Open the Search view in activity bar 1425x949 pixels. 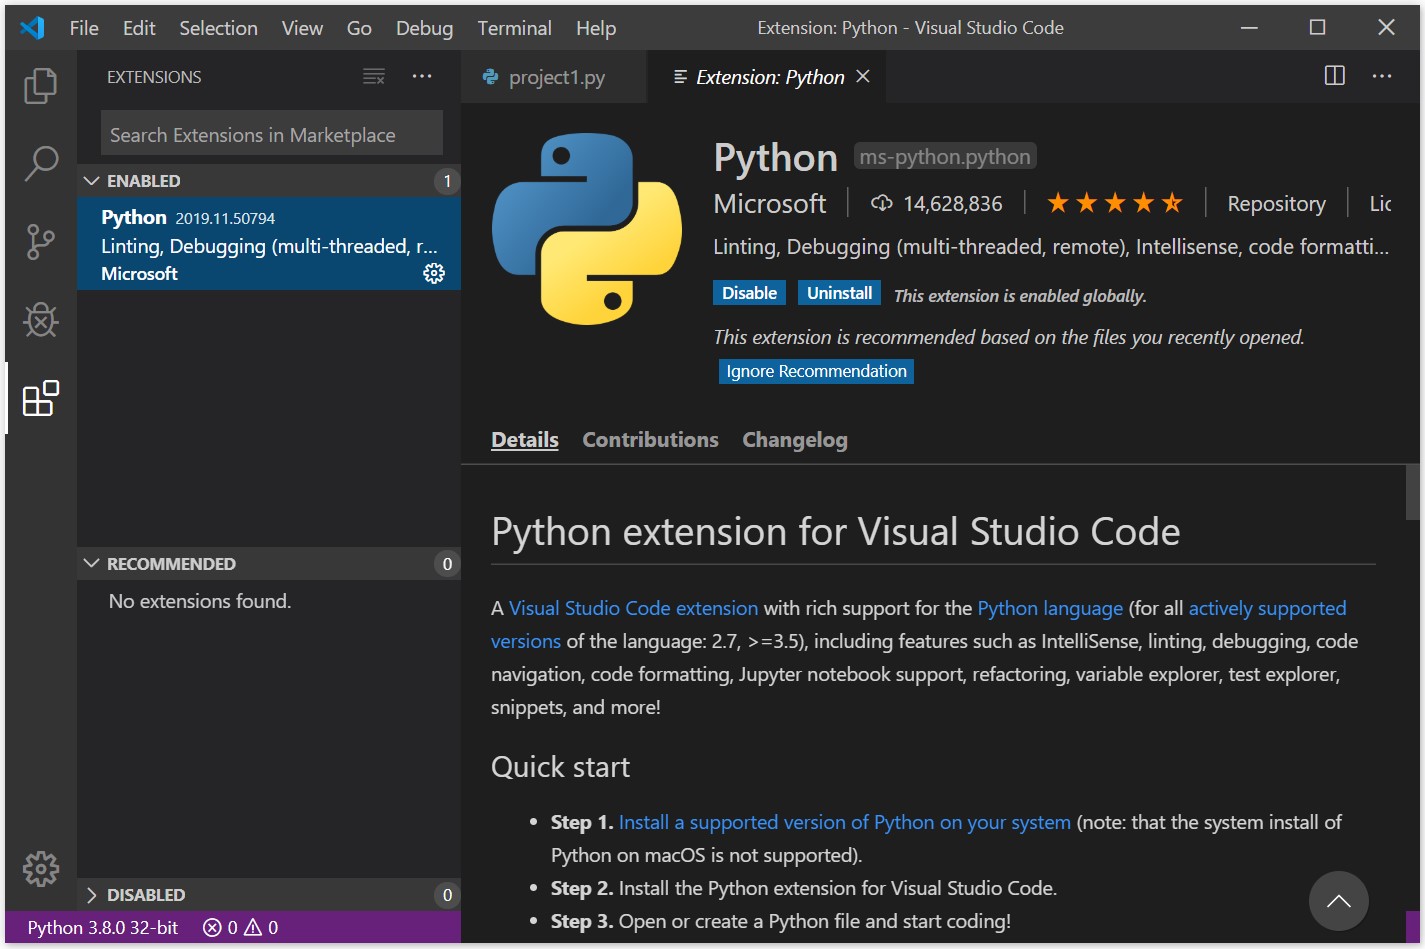point(40,163)
